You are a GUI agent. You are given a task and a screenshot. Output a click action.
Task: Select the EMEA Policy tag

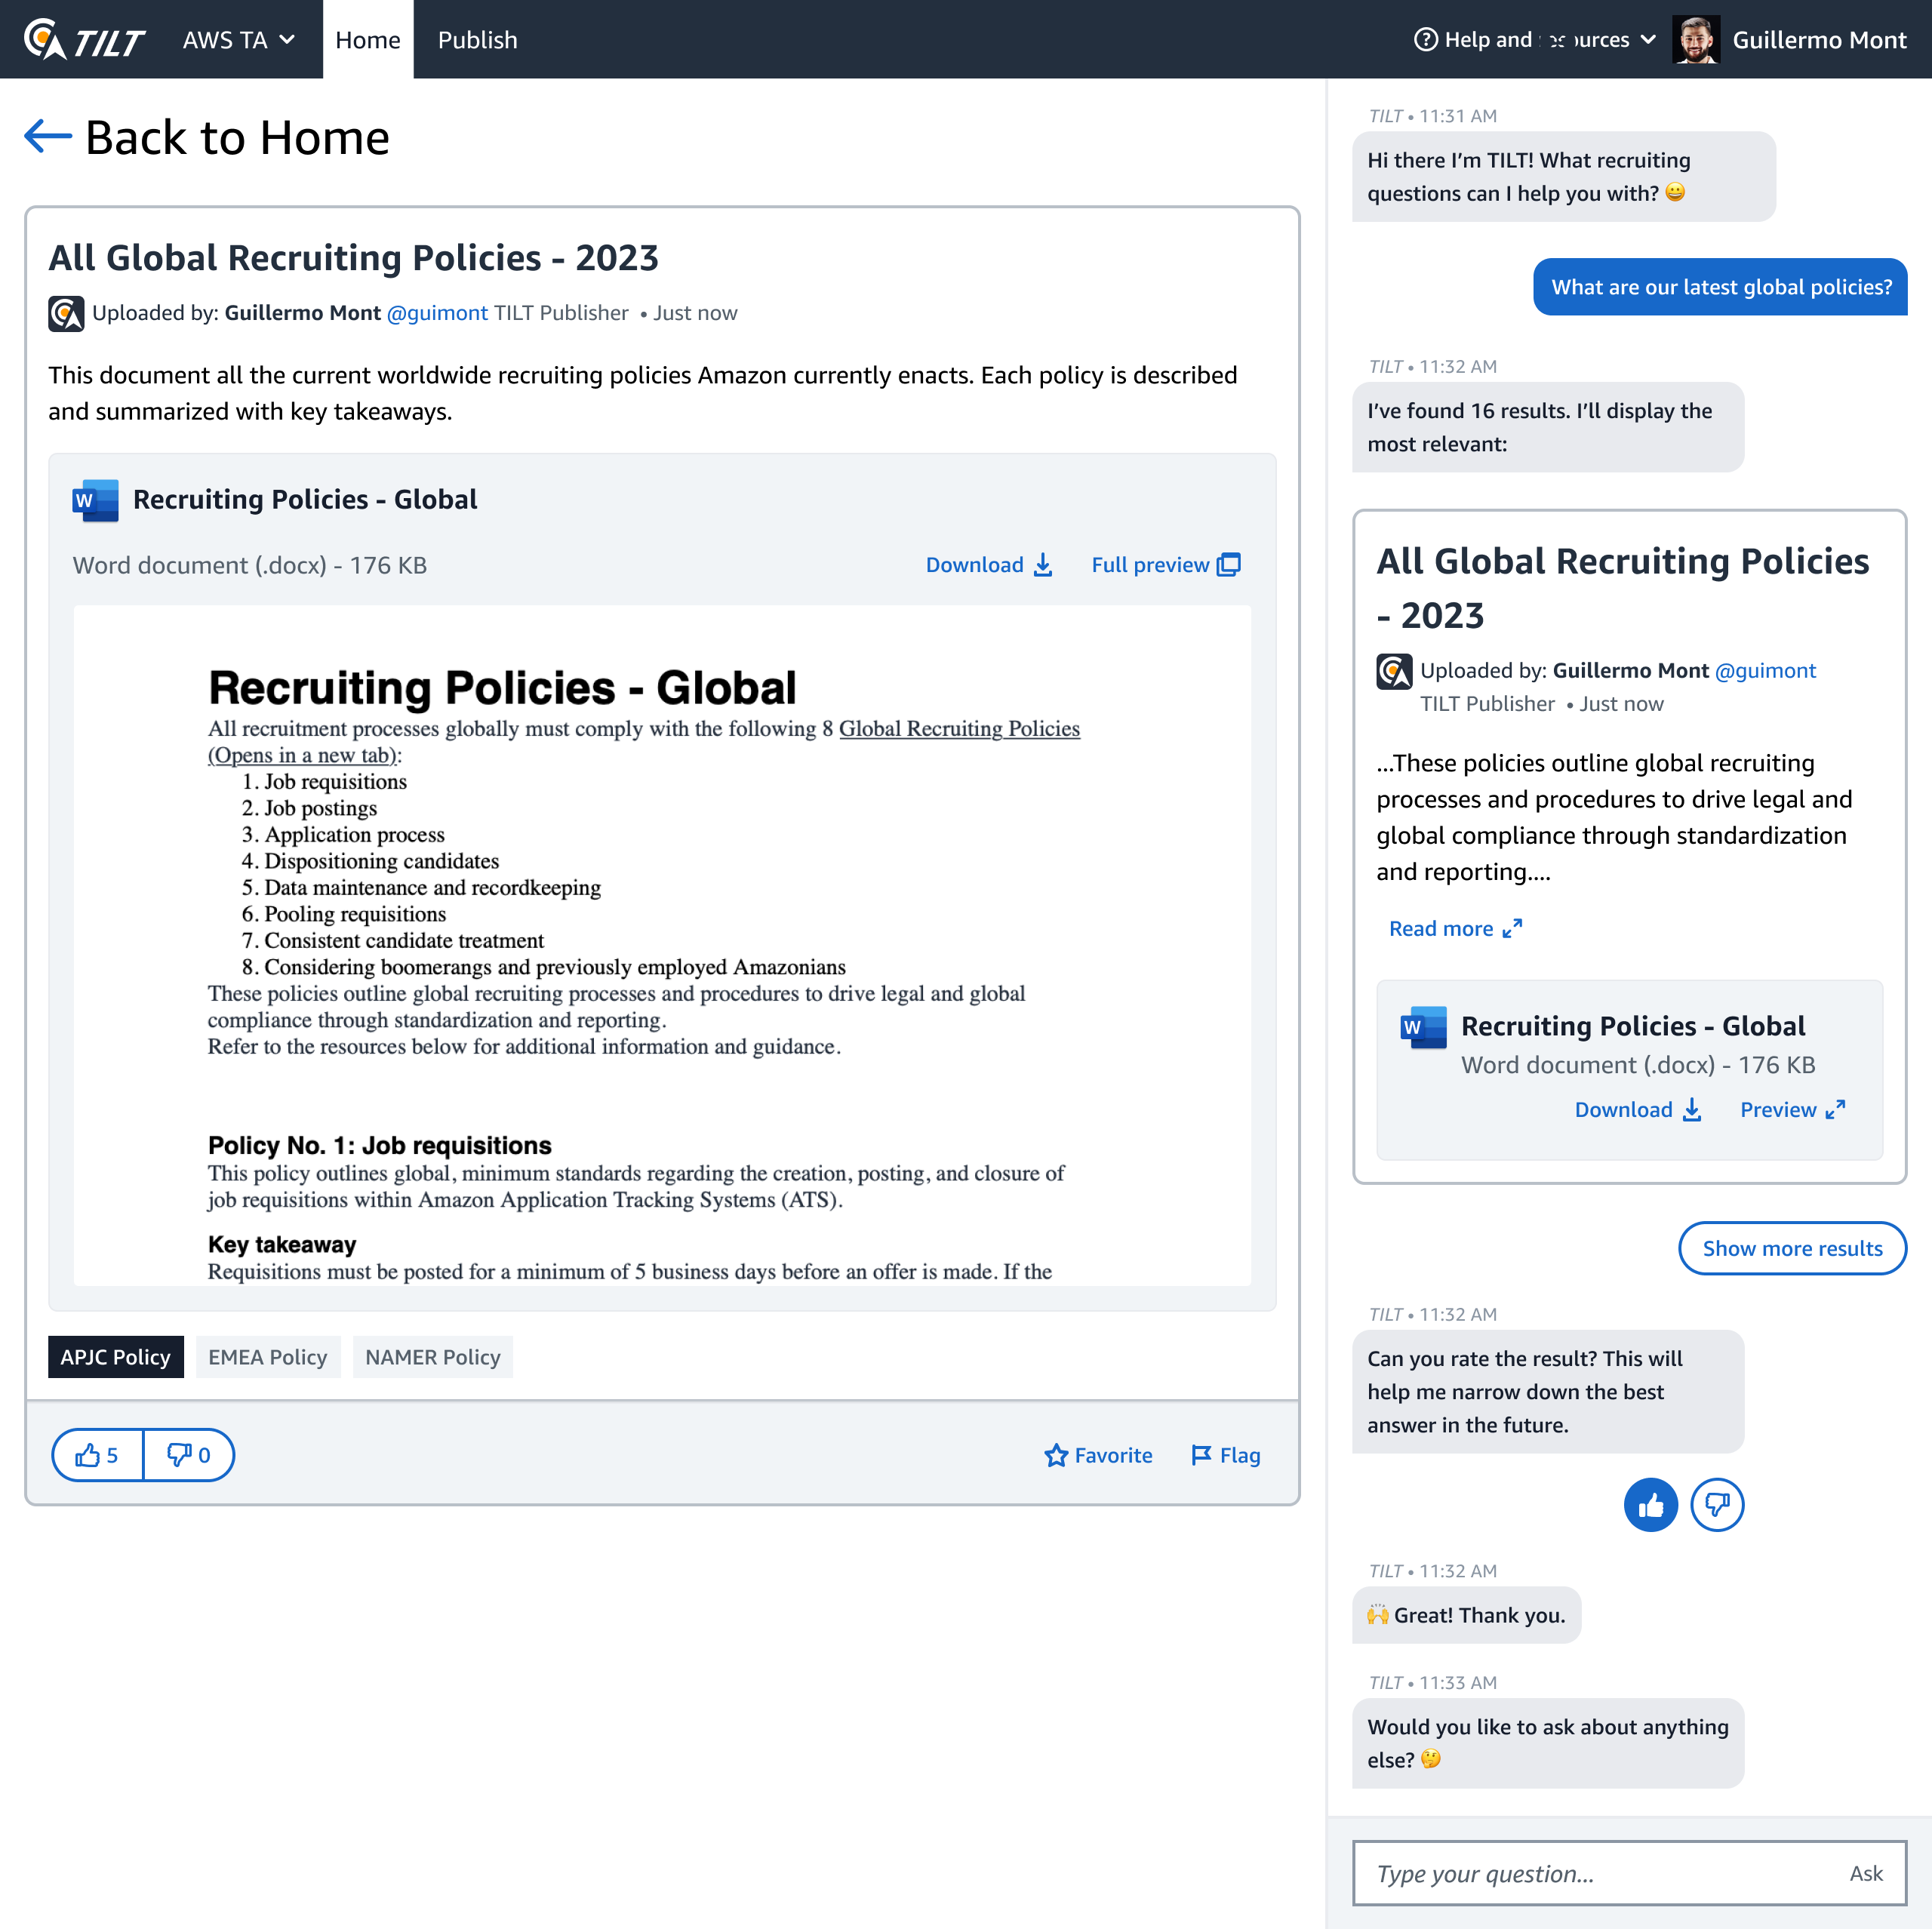[x=267, y=1357]
